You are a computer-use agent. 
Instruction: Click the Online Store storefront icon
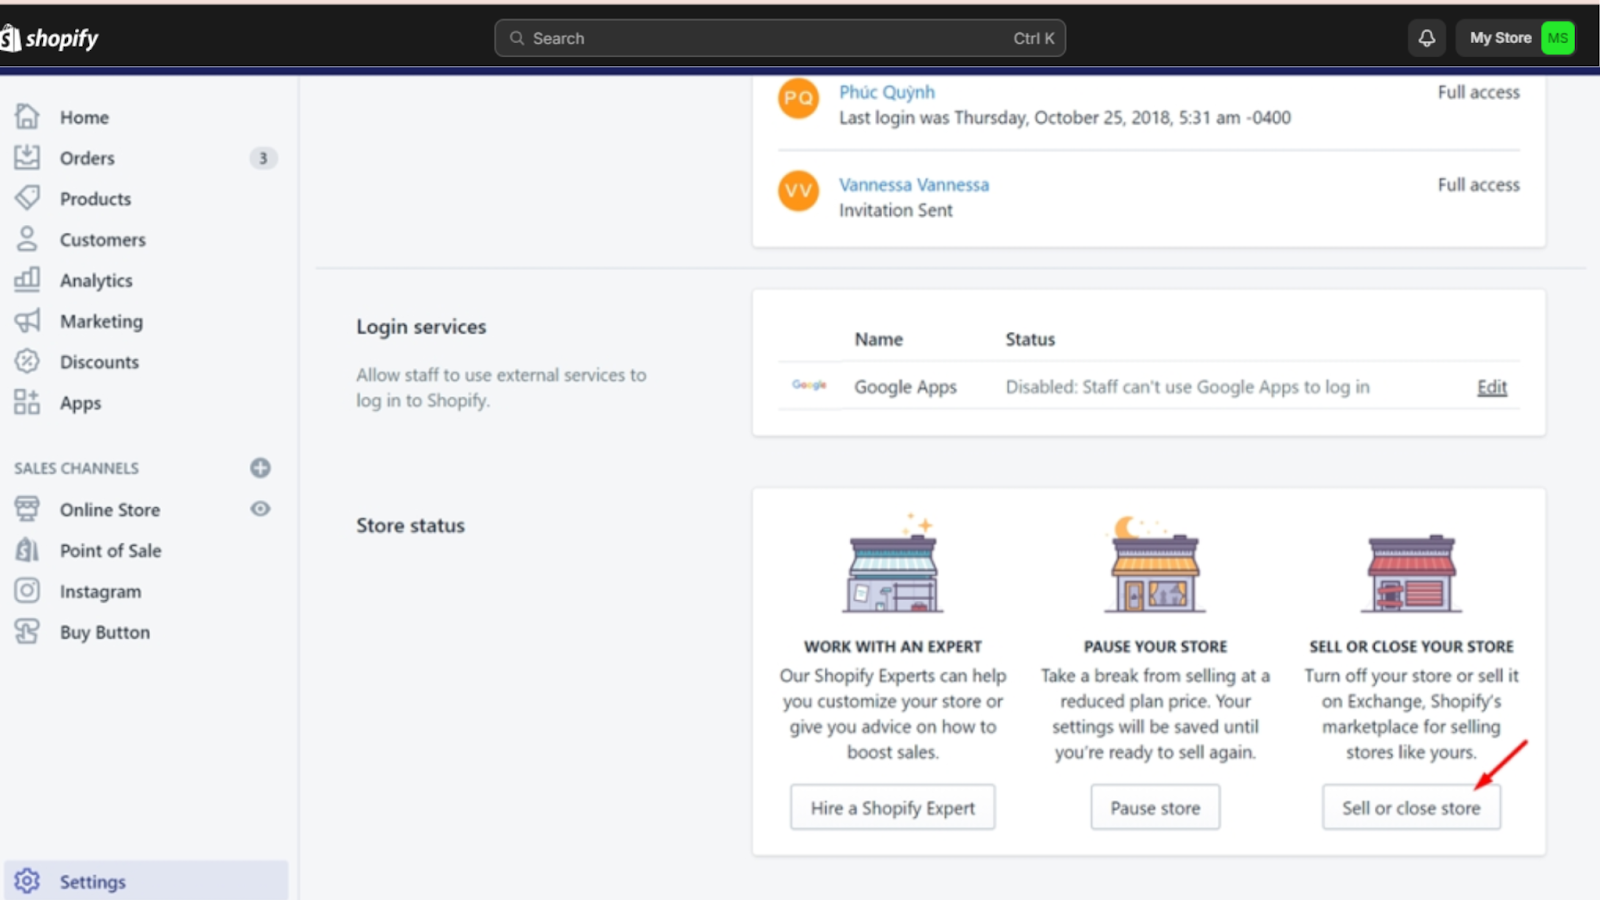[x=27, y=509]
